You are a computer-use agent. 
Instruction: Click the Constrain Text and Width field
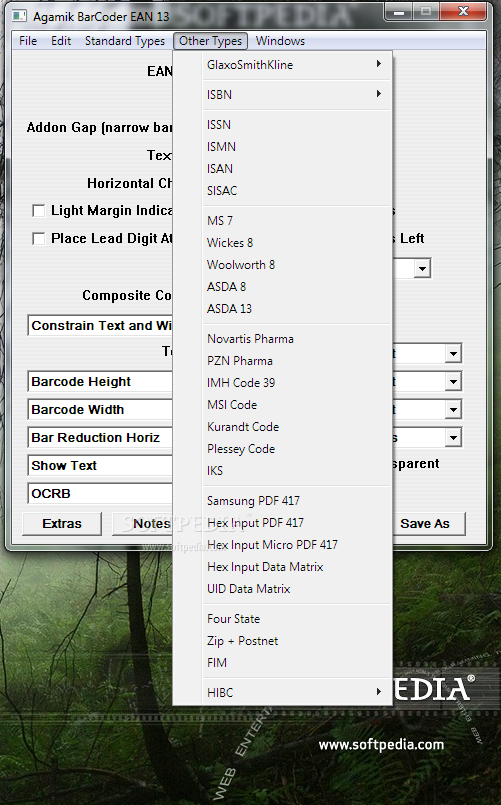tap(100, 326)
